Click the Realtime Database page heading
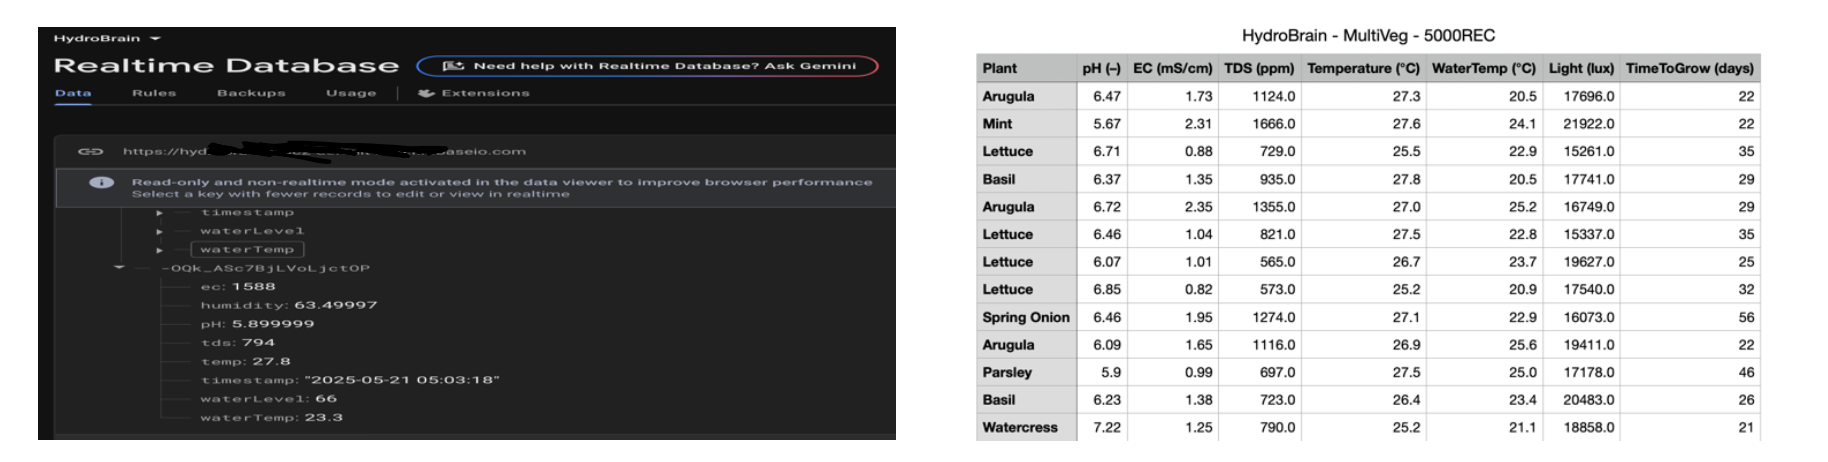The width and height of the screenshot is (1828, 462). tap(226, 66)
